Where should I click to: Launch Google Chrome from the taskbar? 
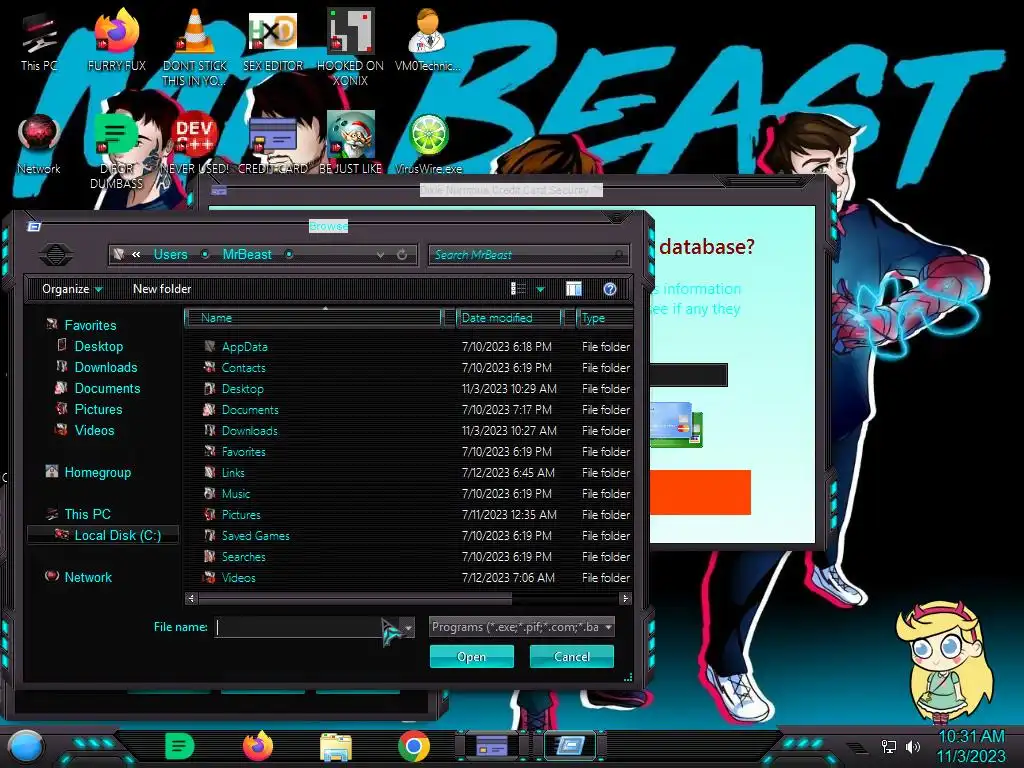[x=414, y=746]
